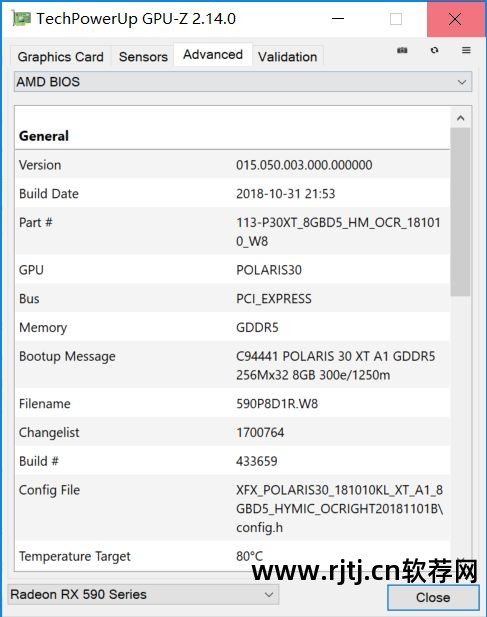The image size is (487, 617).
Task: Select the GPU value POLARIS30
Action: click(269, 270)
